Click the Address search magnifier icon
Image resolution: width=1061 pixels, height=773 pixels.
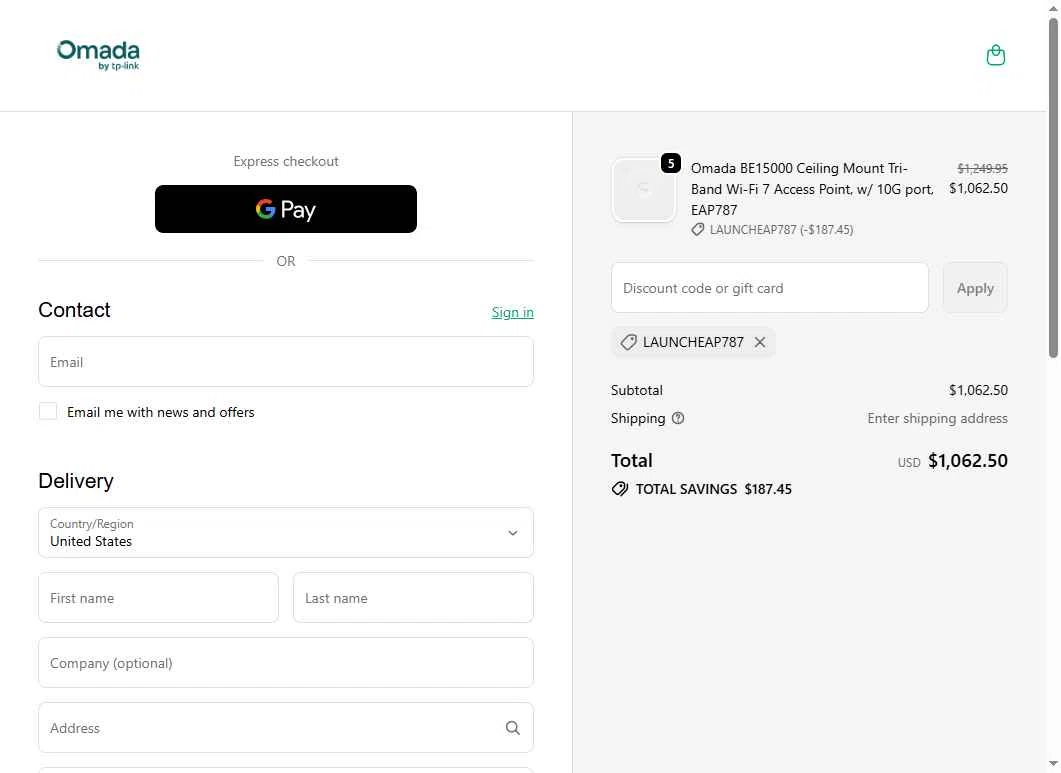tap(513, 728)
